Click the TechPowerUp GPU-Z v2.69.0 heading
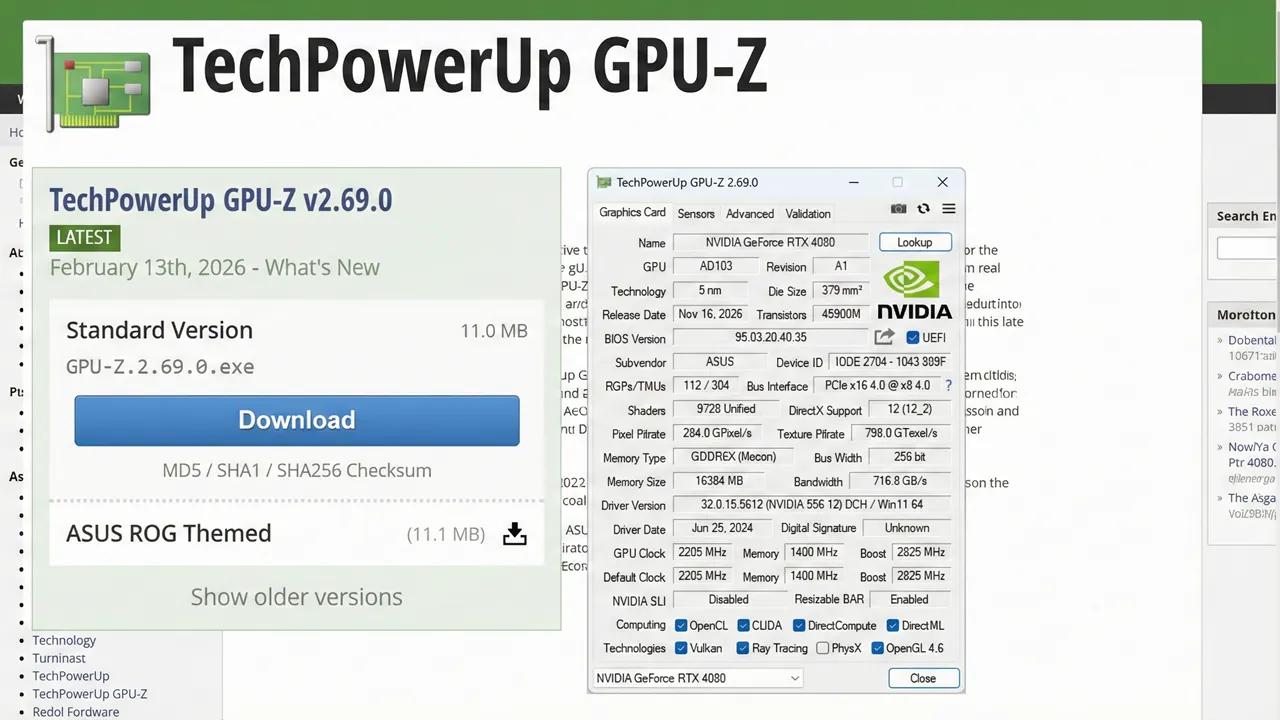The height and width of the screenshot is (720, 1280). click(221, 200)
